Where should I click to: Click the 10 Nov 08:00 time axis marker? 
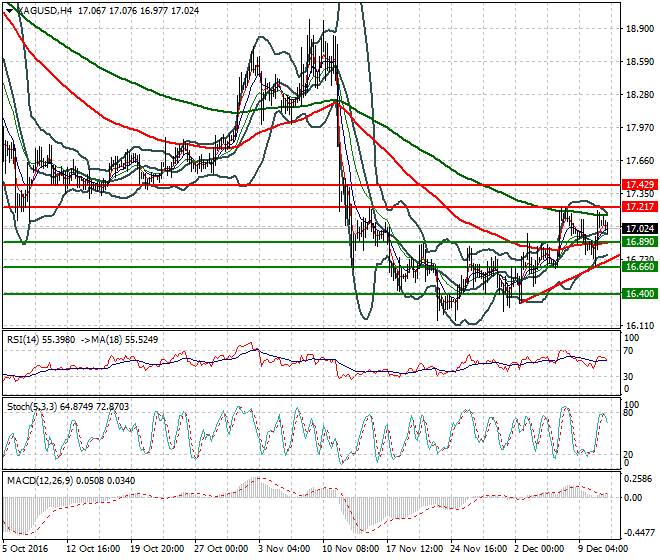[351, 549]
